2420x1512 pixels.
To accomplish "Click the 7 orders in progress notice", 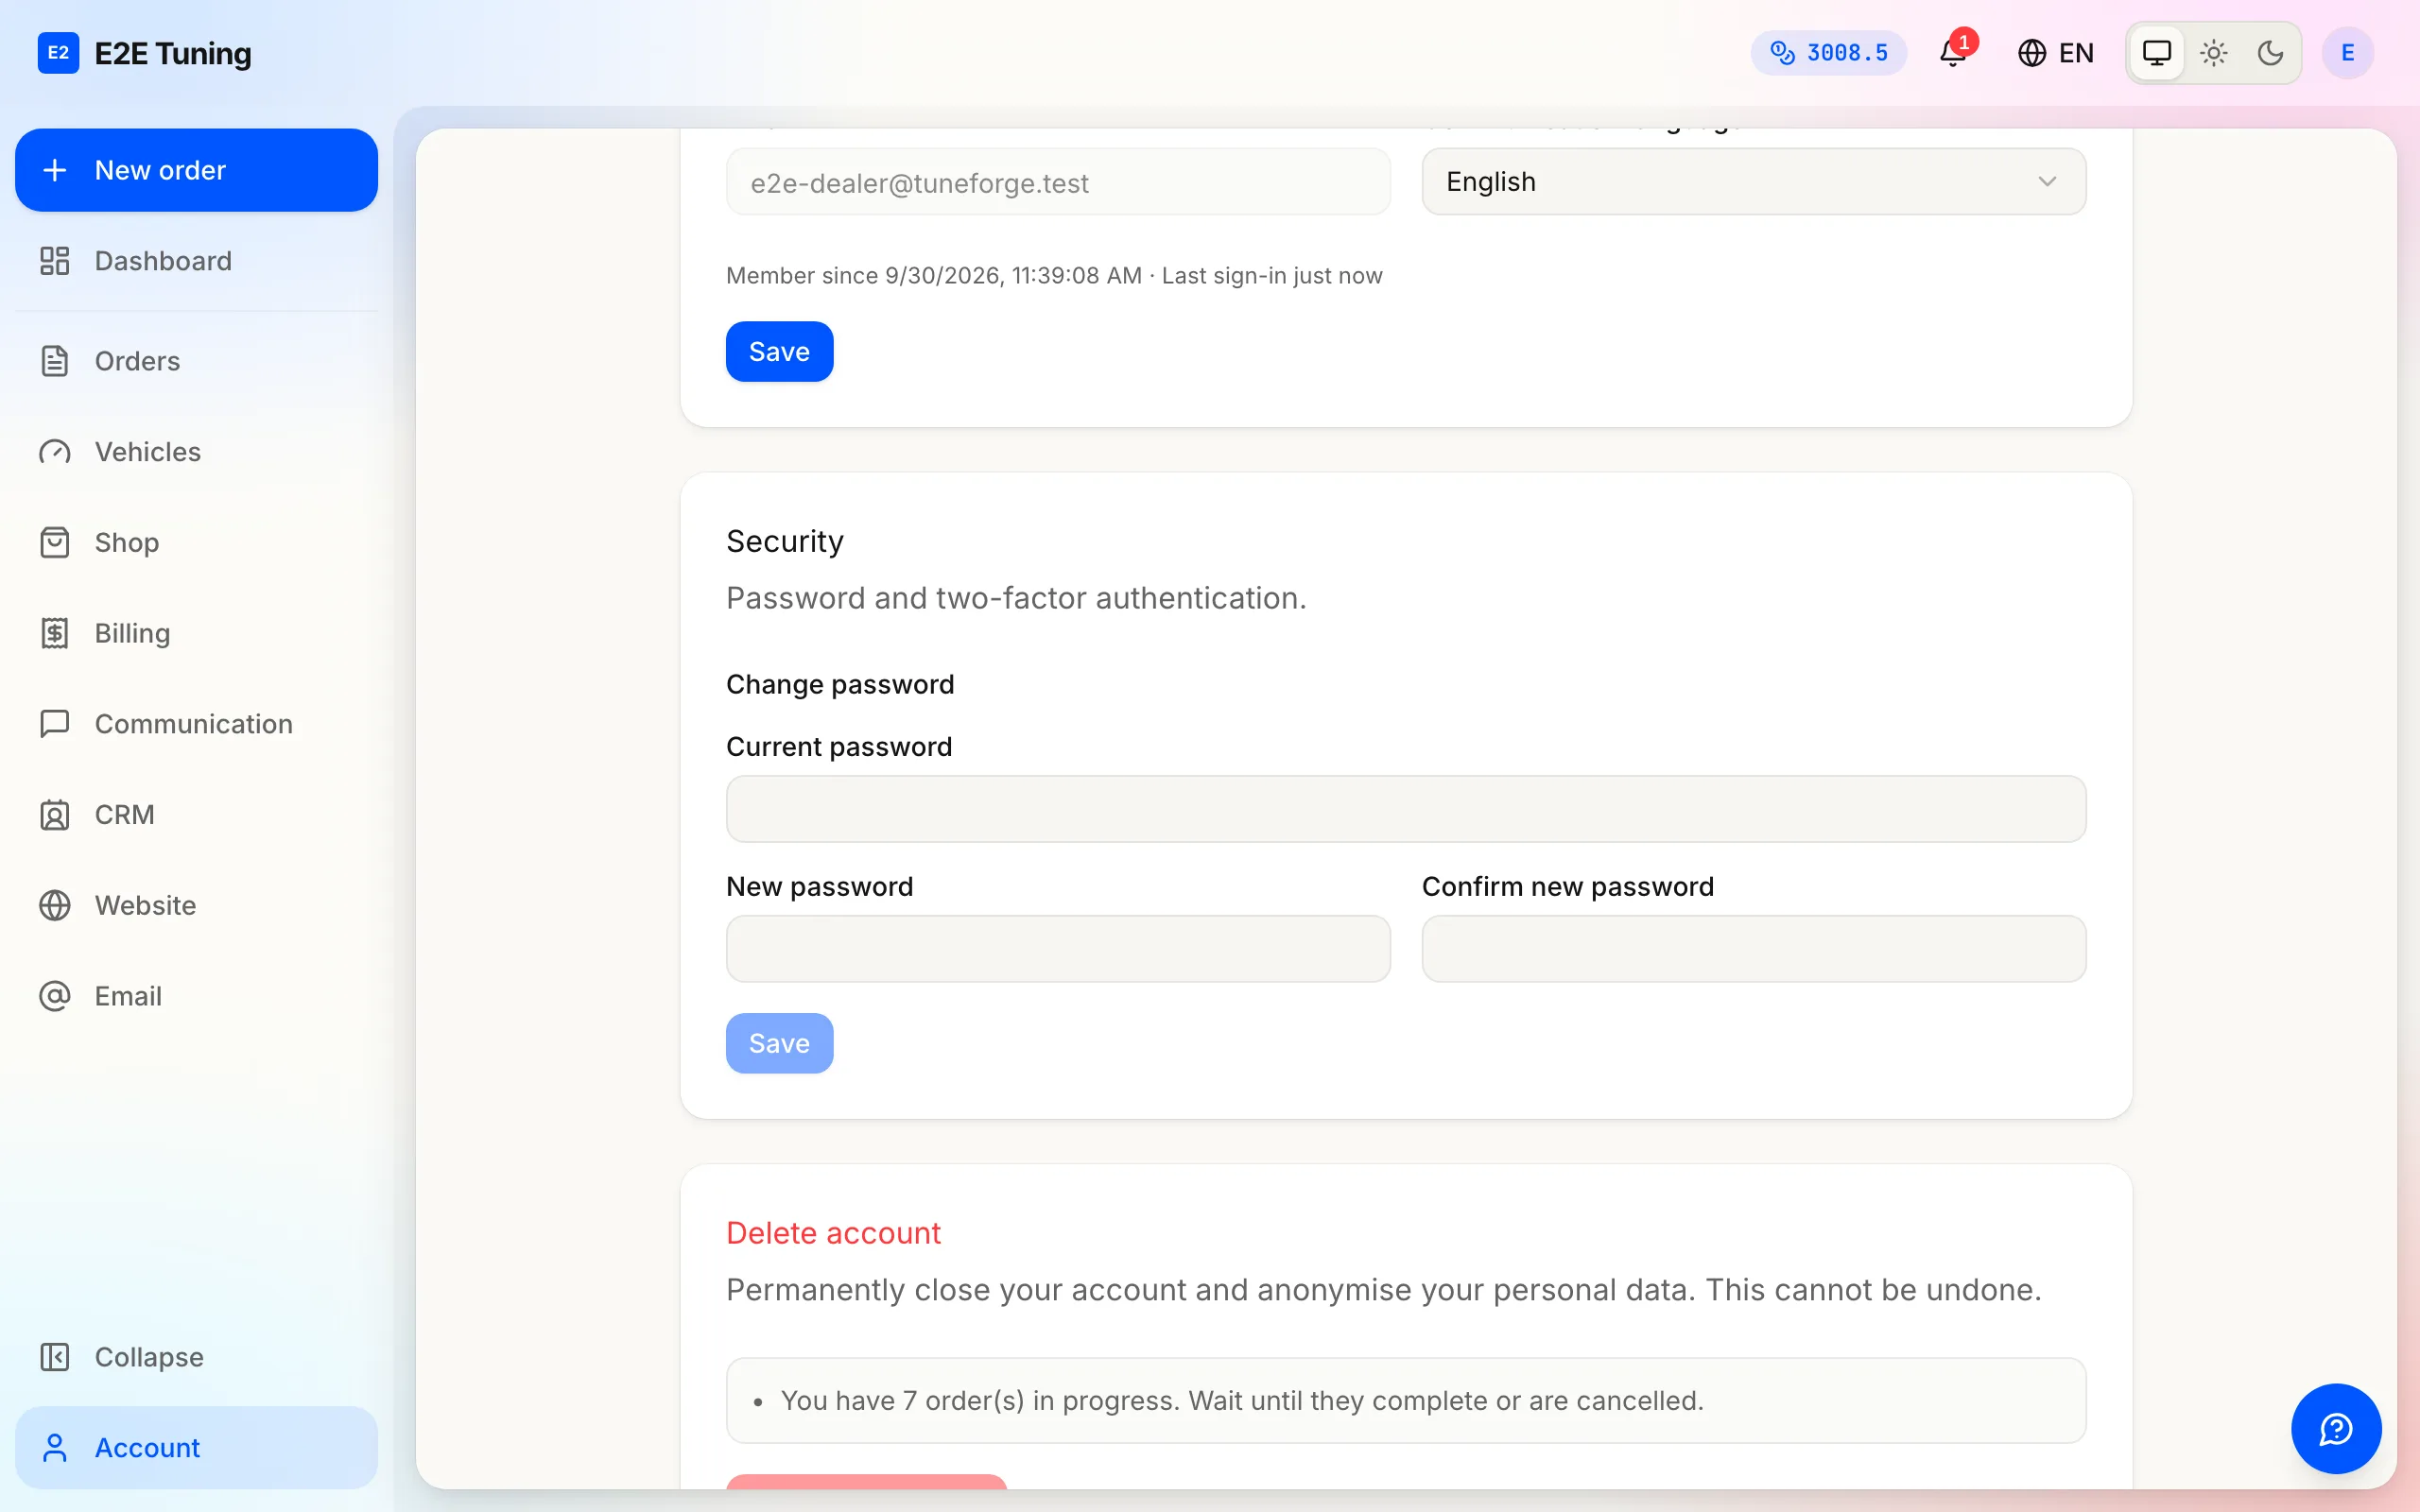I will [x=1406, y=1401].
